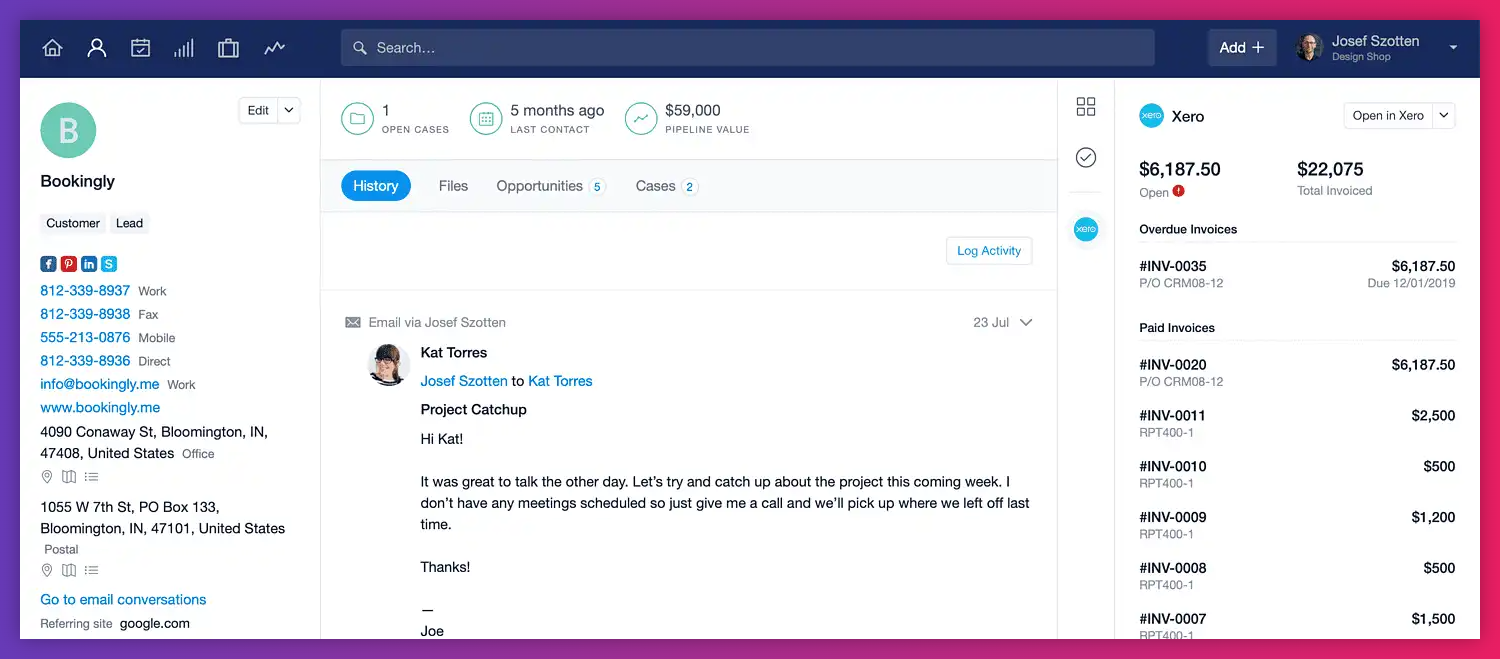Click the Xero logo in panel header

pos(1152,116)
